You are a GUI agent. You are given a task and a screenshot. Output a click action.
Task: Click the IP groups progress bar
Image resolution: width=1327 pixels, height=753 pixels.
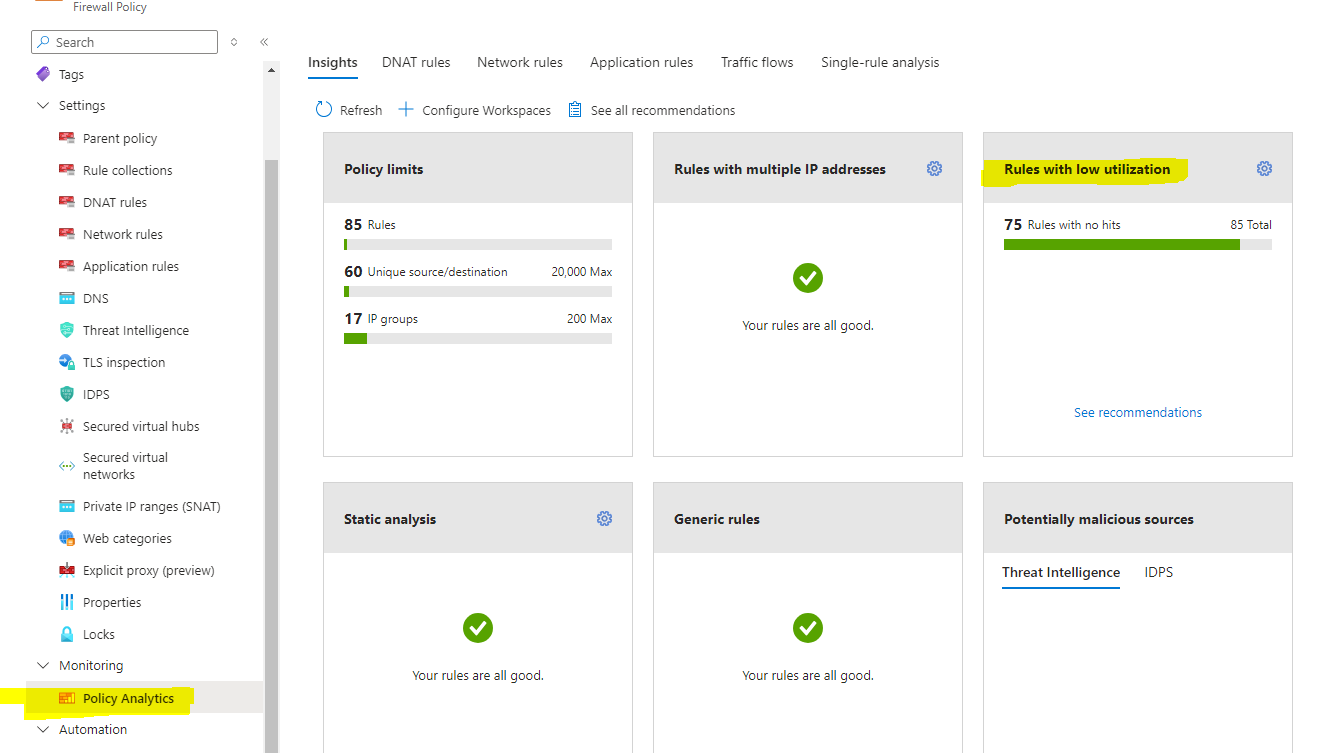tap(478, 338)
